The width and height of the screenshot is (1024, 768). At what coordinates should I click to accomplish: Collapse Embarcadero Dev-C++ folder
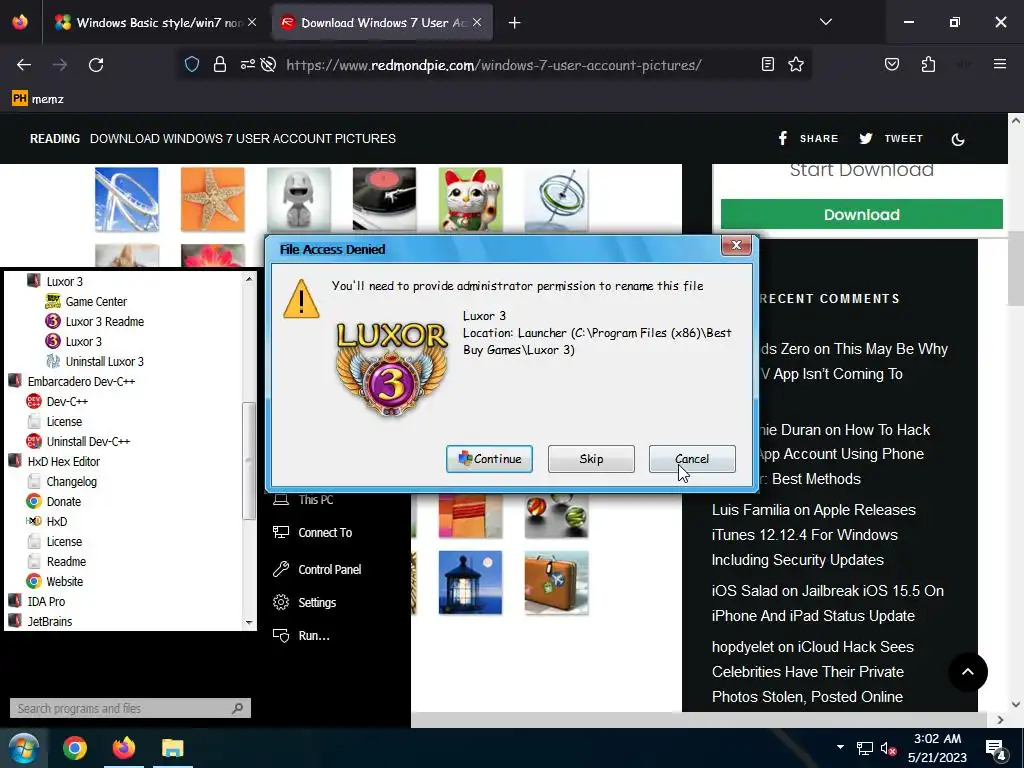pyautogui.click(x=72, y=381)
